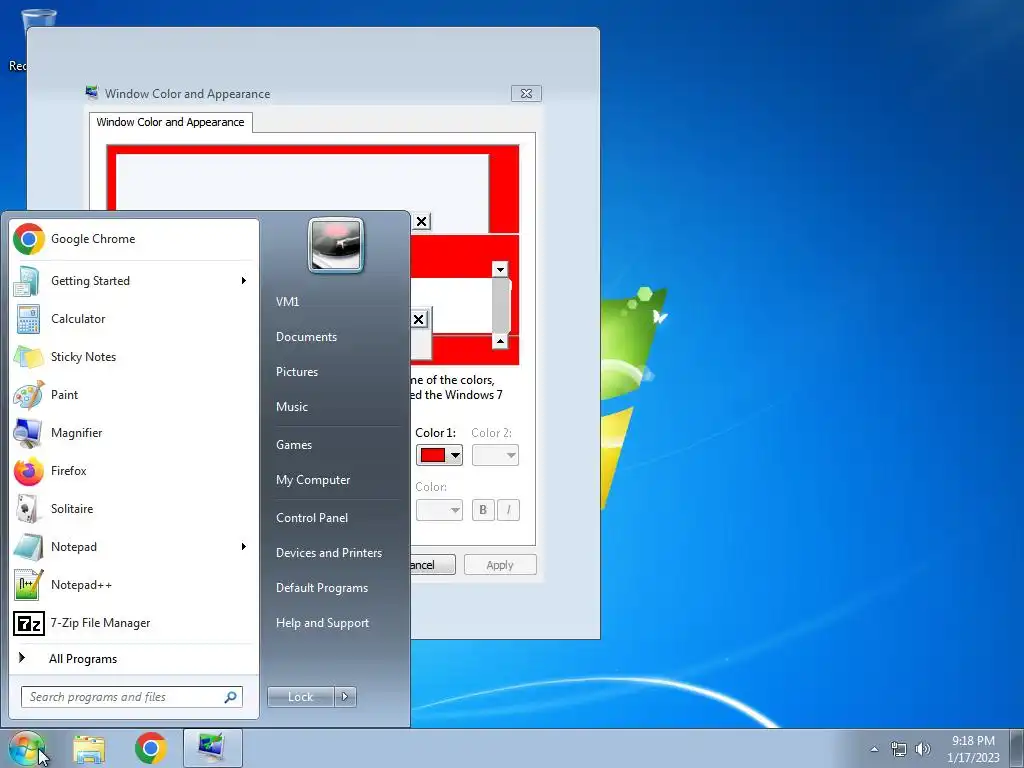The image size is (1024, 768).
Task: Open 7-Zip File Manager
Action: (134, 623)
